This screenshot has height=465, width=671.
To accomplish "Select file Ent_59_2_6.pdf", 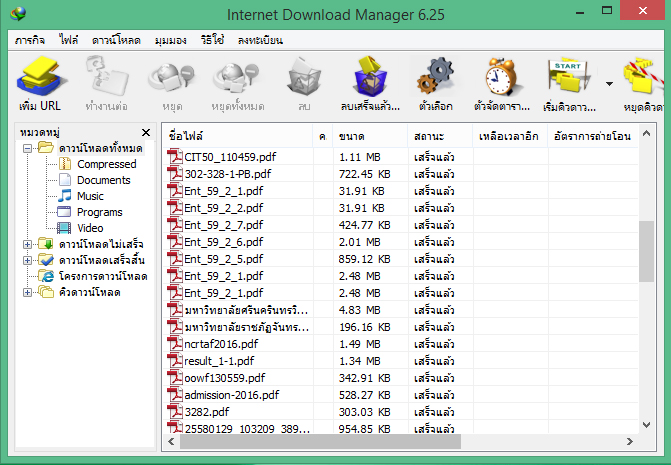I will pyautogui.click(x=223, y=242).
